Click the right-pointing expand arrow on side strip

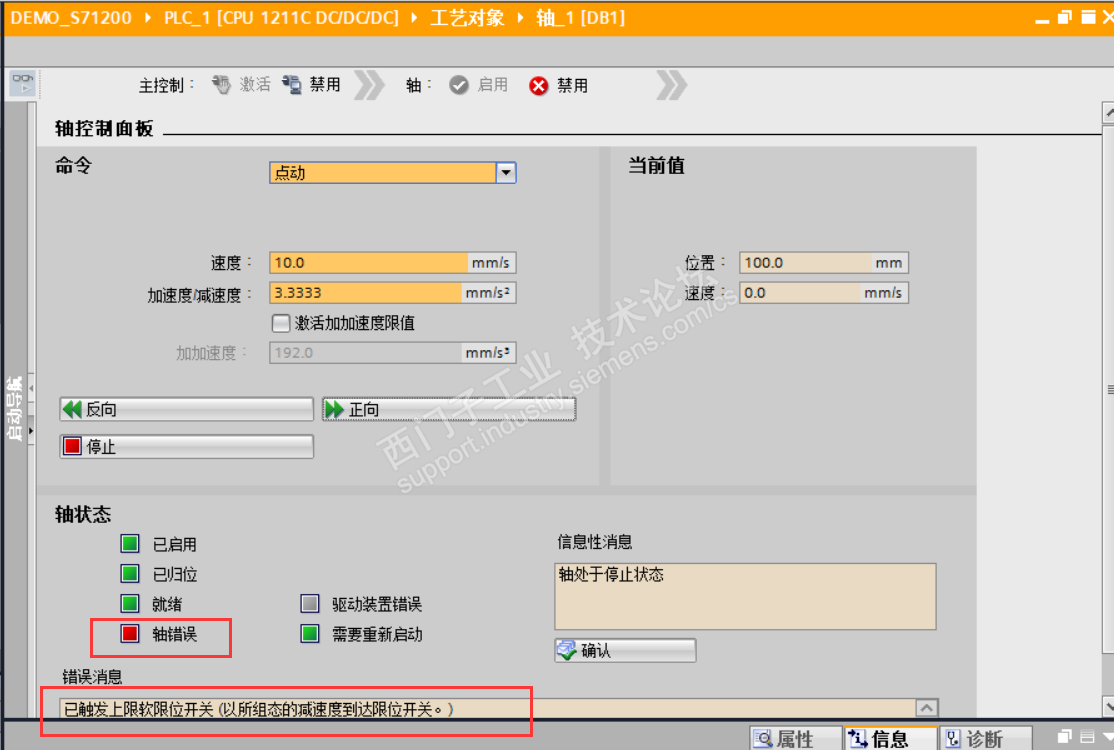click(31, 430)
